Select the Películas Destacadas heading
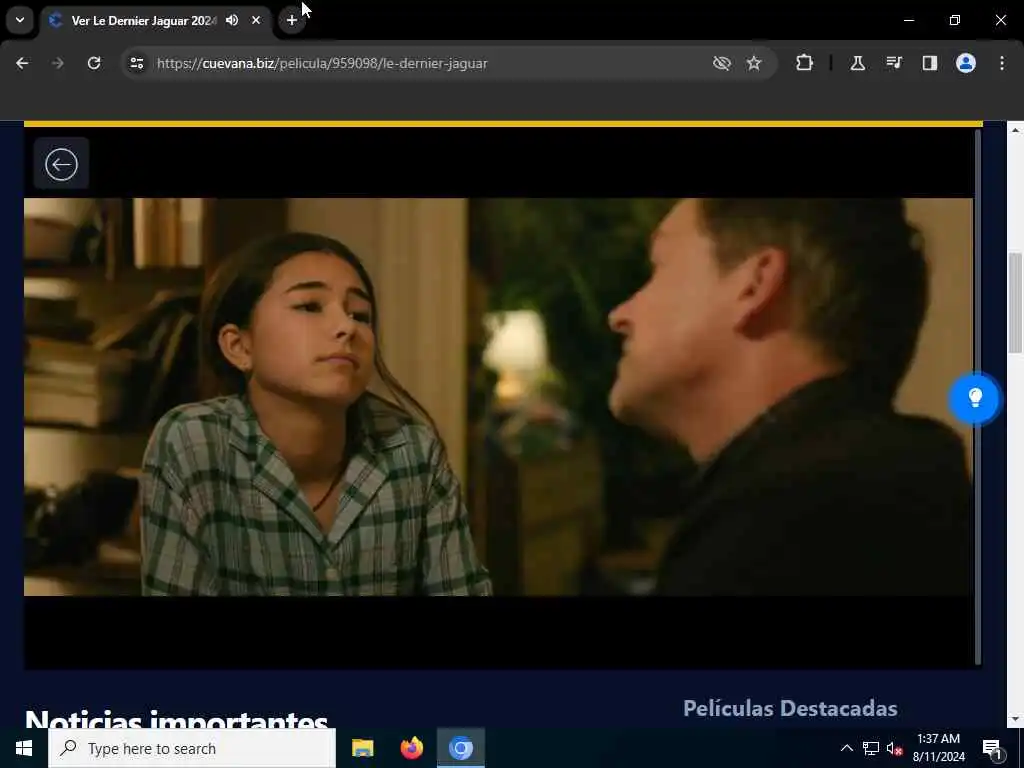Screen dimensions: 1024x768 tap(790, 709)
